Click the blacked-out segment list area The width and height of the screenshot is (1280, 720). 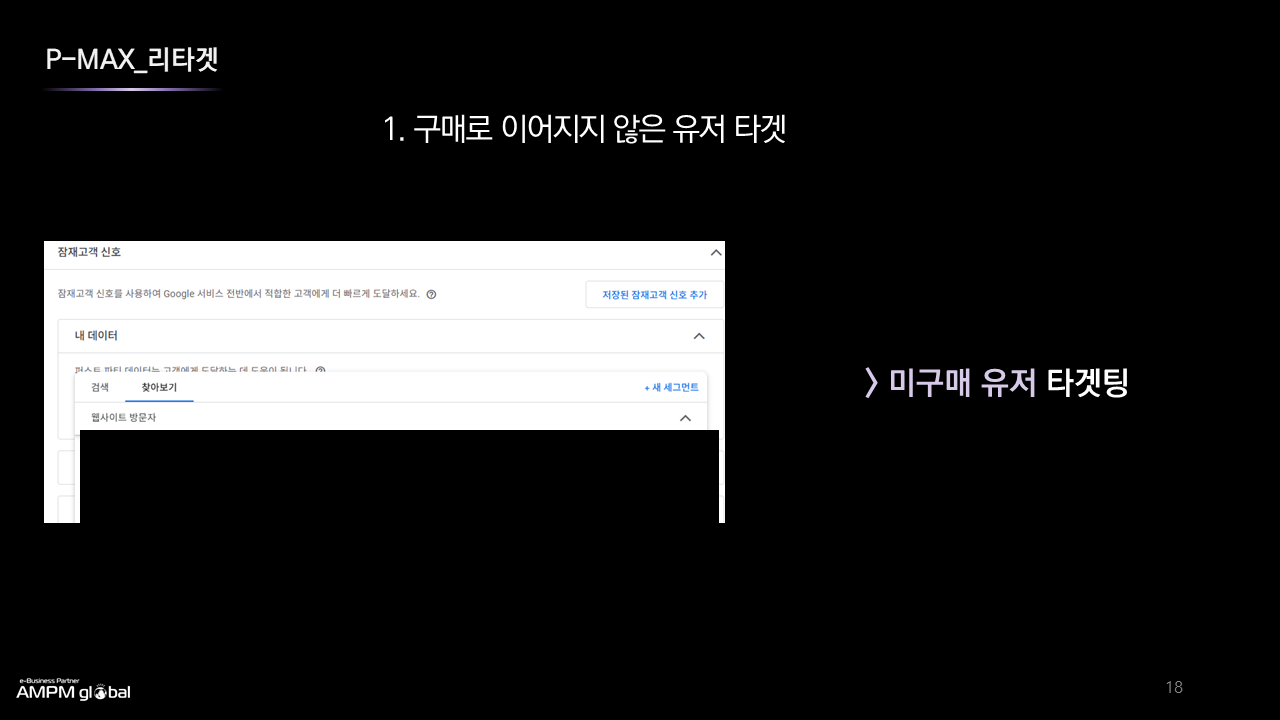point(399,476)
